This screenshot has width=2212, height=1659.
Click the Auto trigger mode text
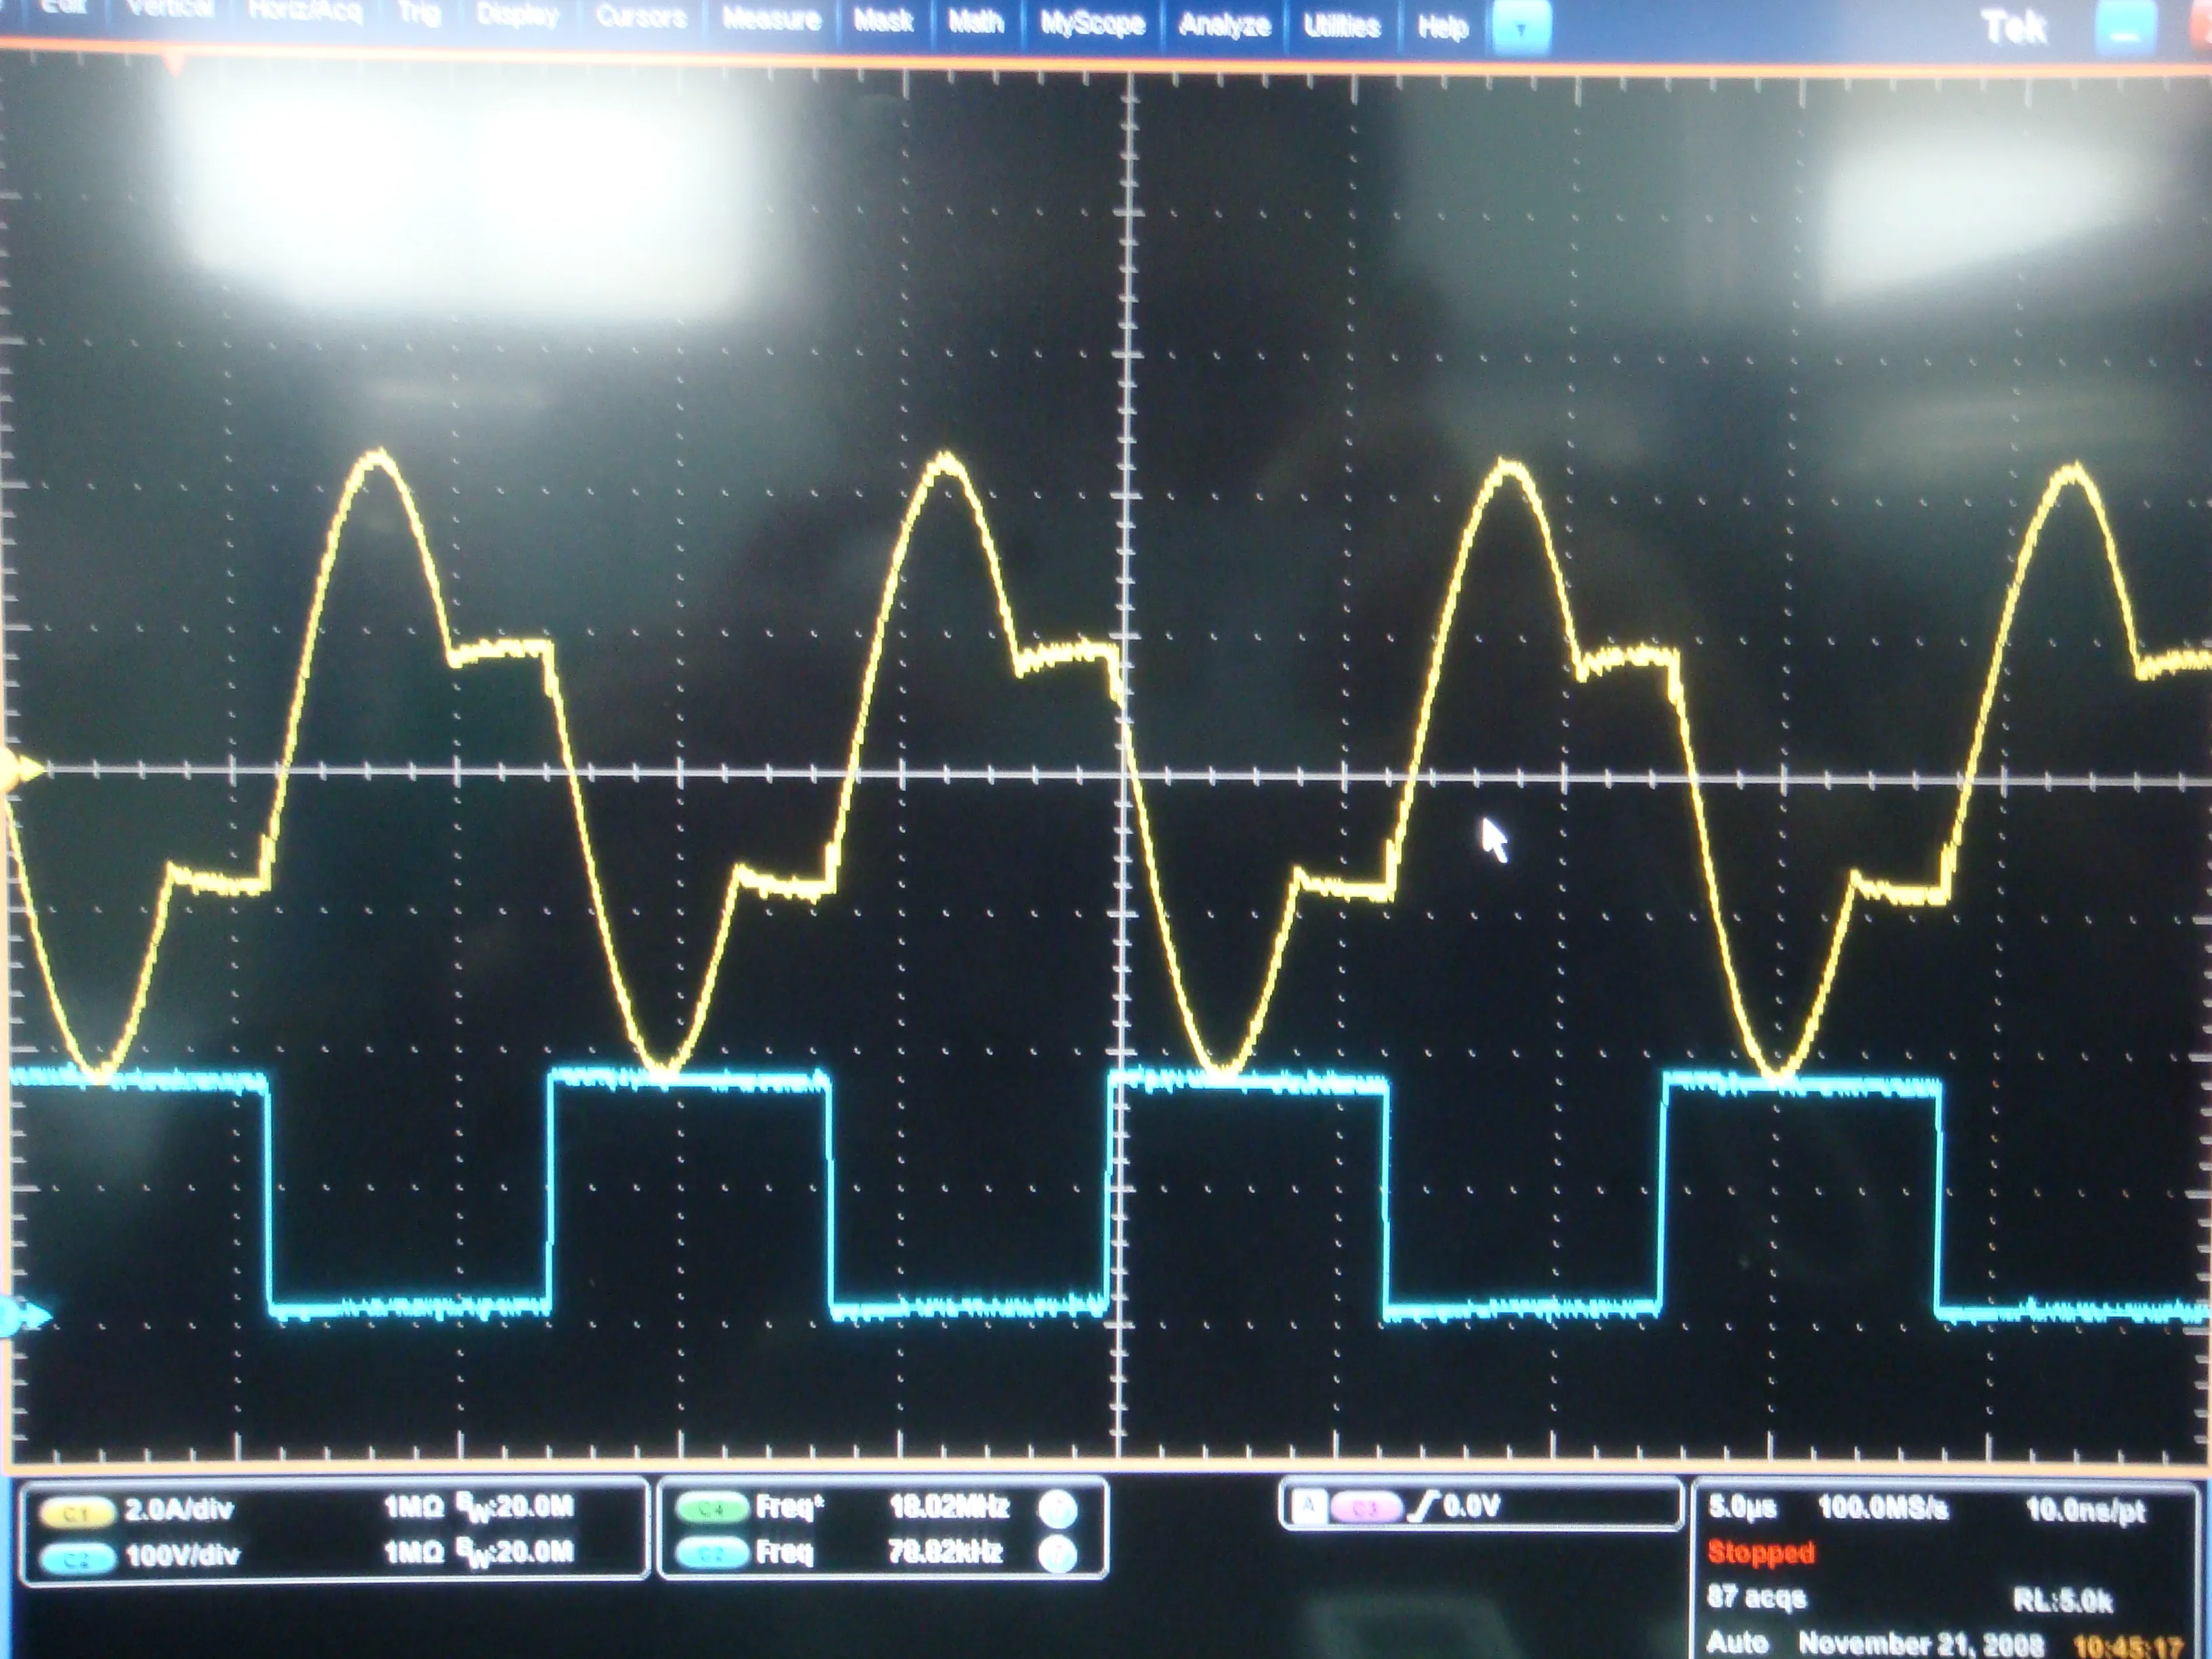pos(1737,1642)
